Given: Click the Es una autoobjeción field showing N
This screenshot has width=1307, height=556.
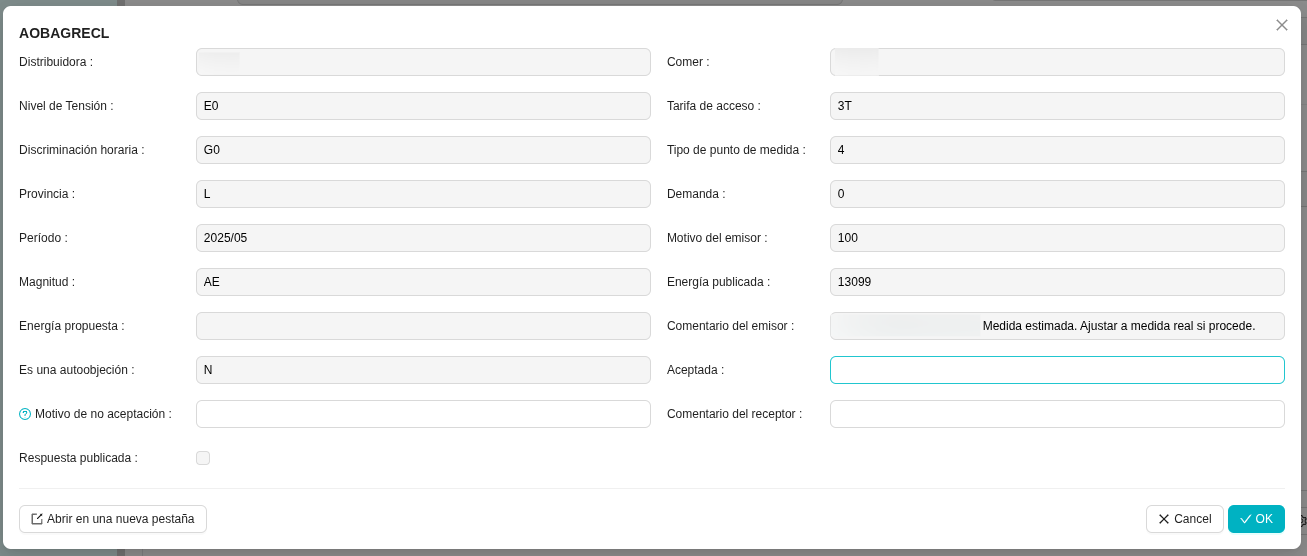Looking at the screenshot, I should pyautogui.click(x=423, y=370).
